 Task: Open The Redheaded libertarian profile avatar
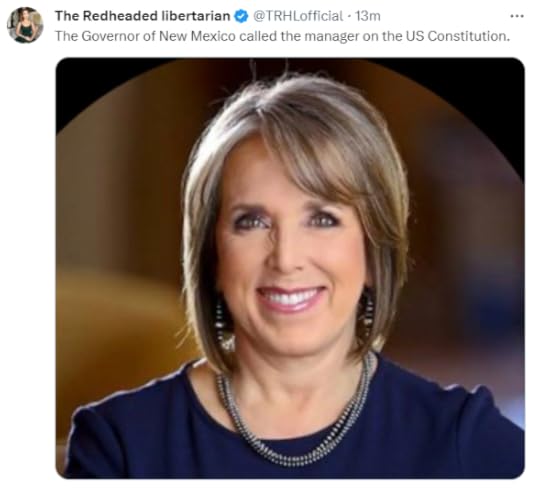(25, 25)
